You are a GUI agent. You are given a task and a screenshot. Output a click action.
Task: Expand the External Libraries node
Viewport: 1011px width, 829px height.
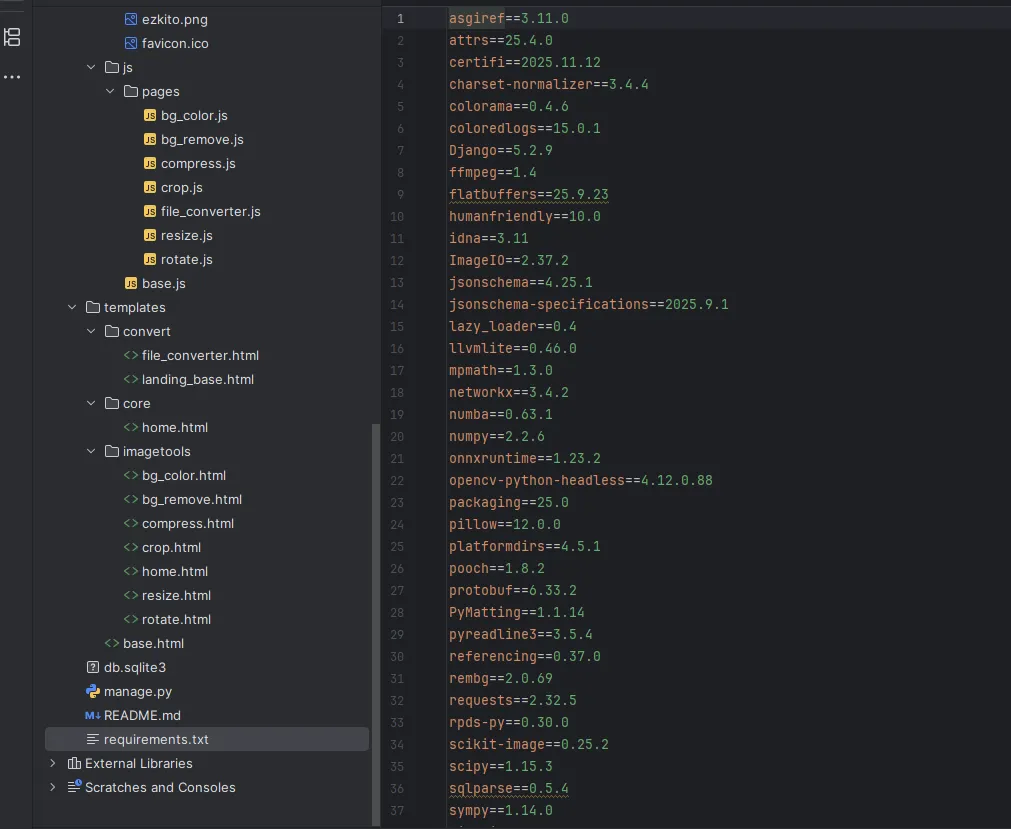[53, 763]
